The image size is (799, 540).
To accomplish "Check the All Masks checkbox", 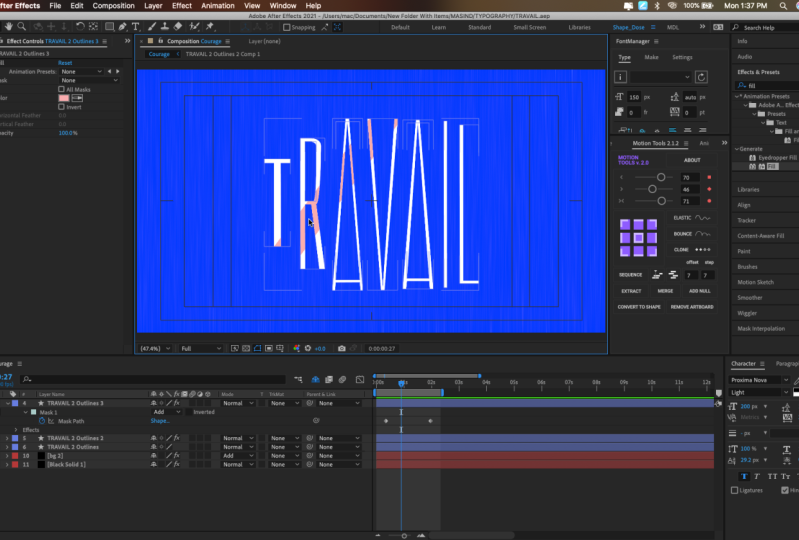I will tap(61, 89).
